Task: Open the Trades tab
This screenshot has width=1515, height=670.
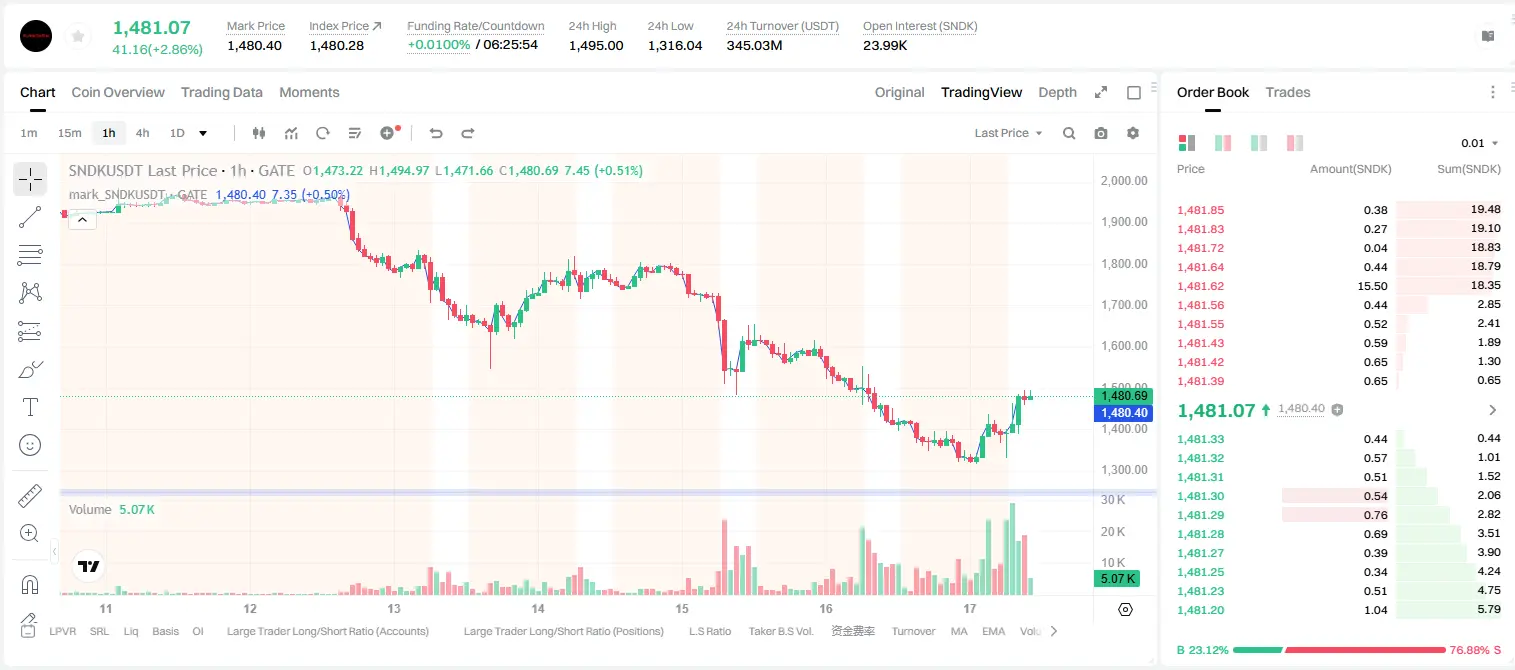Action: [1288, 92]
